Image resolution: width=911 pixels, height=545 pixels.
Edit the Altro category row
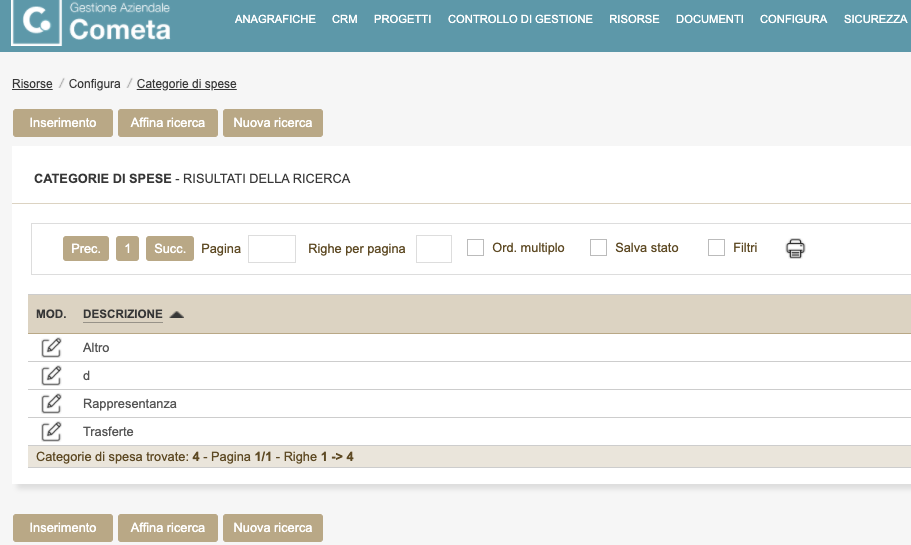[x=51, y=348]
